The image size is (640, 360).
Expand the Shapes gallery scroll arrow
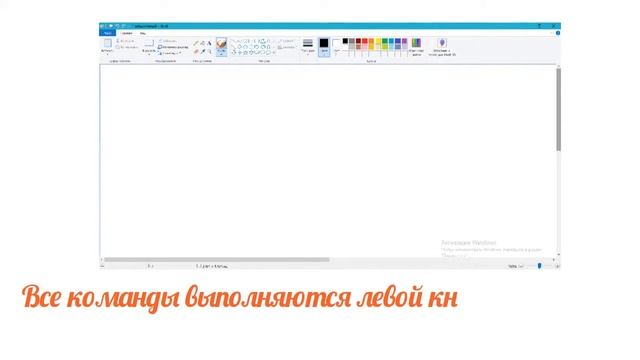[x=273, y=53]
